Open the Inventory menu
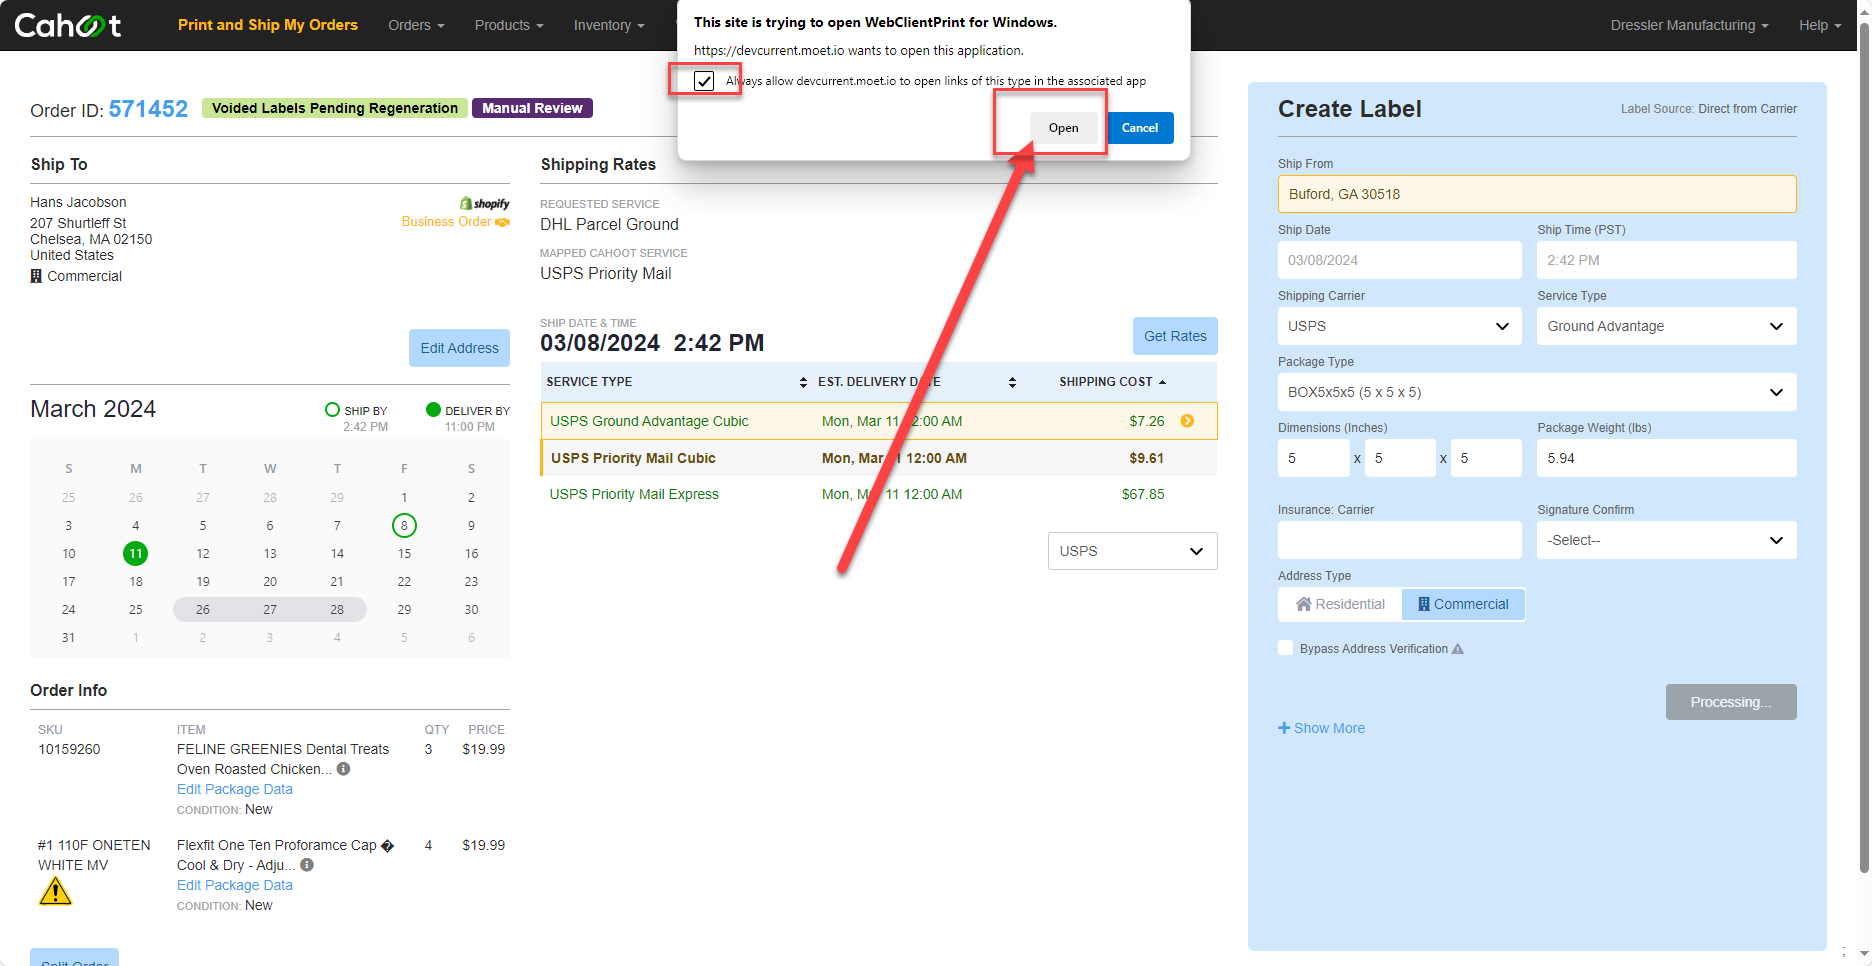 pyautogui.click(x=609, y=25)
